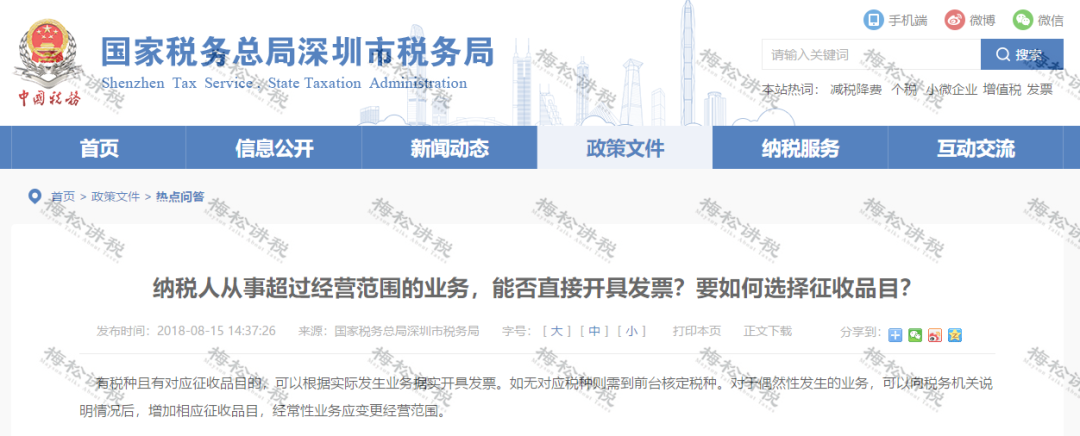The height and width of the screenshot is (436, 1080).
Task: Click the English subtitle Shenzhen Tax Service
Action: tap(284, 83)
